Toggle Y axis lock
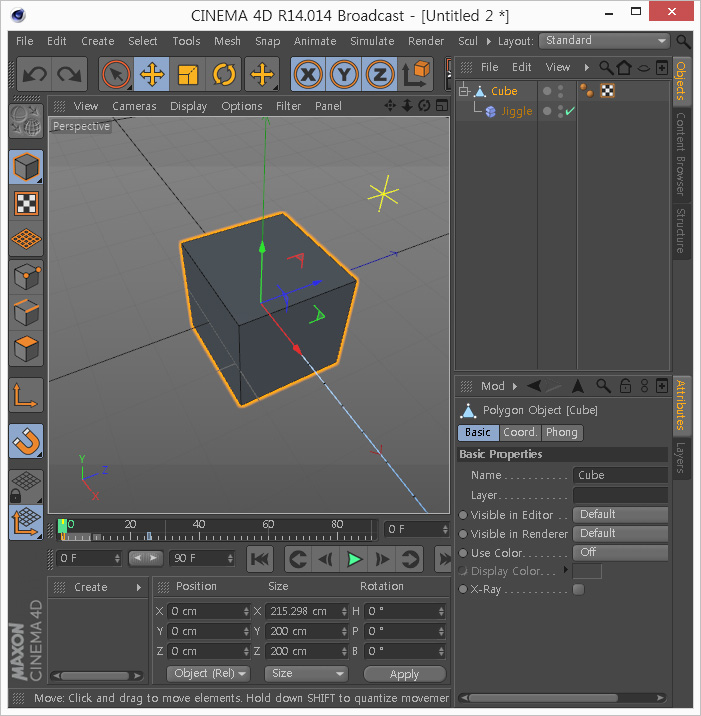Viewport: 701px width, 716px height. (x=344, y=74)
